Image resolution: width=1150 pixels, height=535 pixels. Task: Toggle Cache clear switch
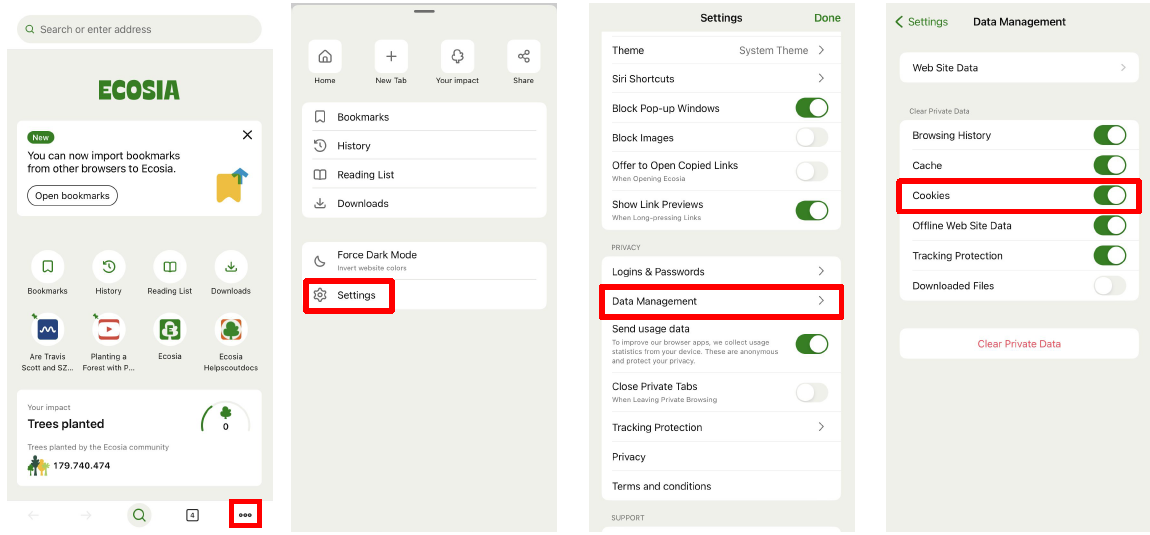1110,165
